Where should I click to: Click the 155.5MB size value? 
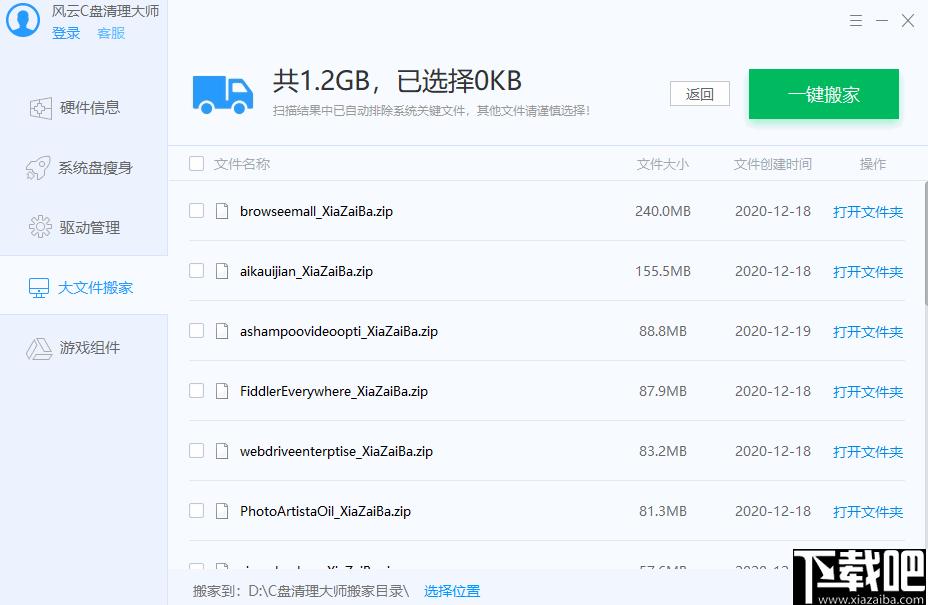tap(663, 271)
